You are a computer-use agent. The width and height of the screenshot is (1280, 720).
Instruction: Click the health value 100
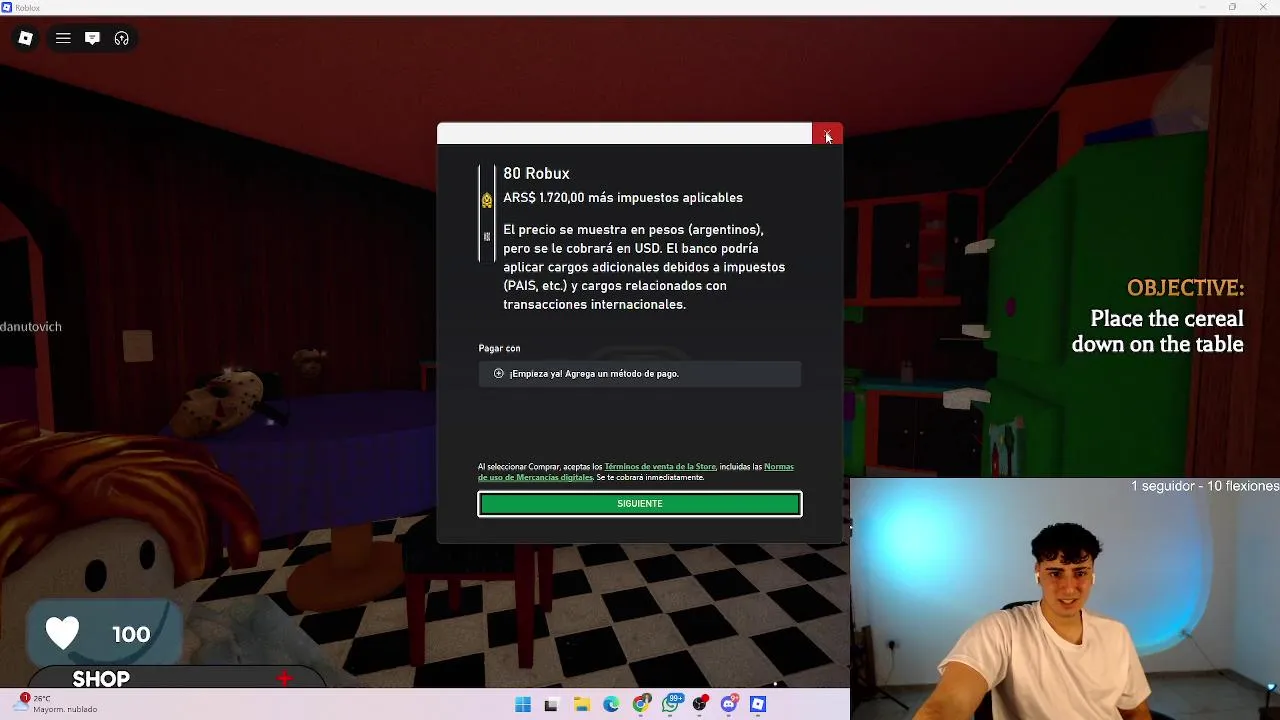(x=131, y=634)
